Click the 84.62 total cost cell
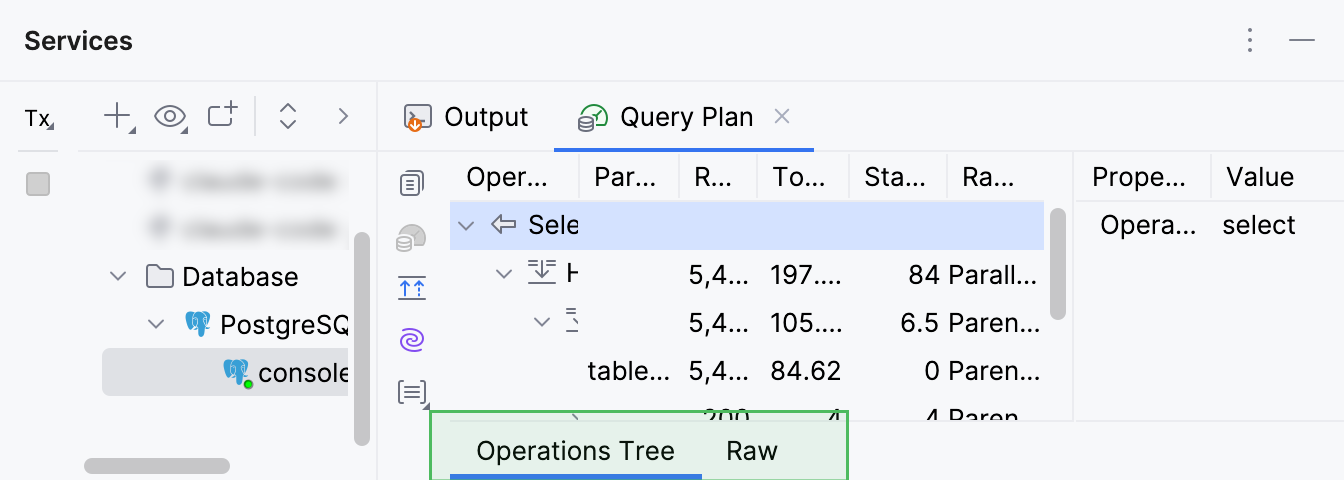Screen dimensions: 1344x480 [x=806, y=371]
